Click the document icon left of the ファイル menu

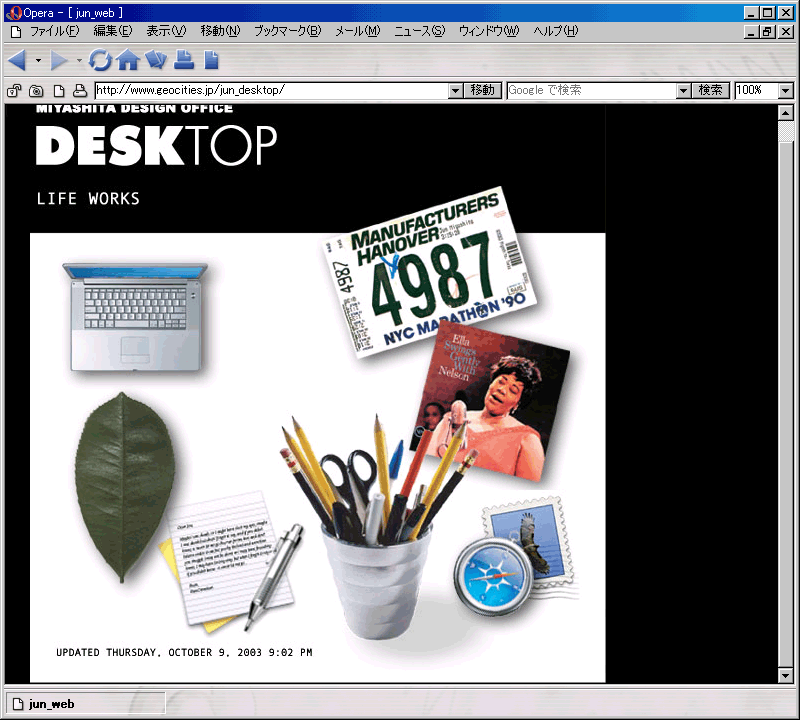(x=16, y=32)
